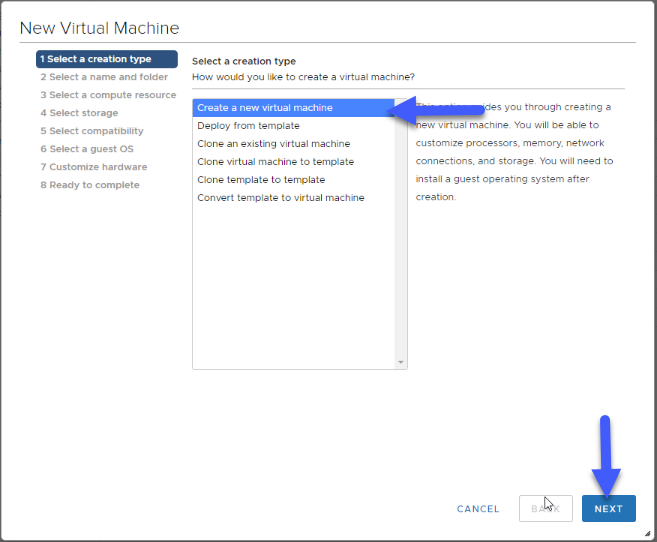
Task: Open step 7 Customize hardware
Action: tap(93, 167)
